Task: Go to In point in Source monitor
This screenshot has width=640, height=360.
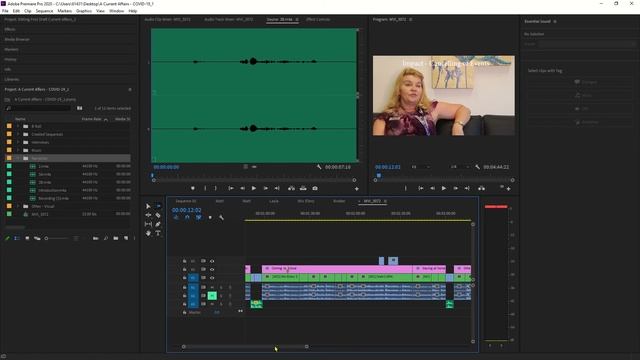Action: click(x=231, y=188)
